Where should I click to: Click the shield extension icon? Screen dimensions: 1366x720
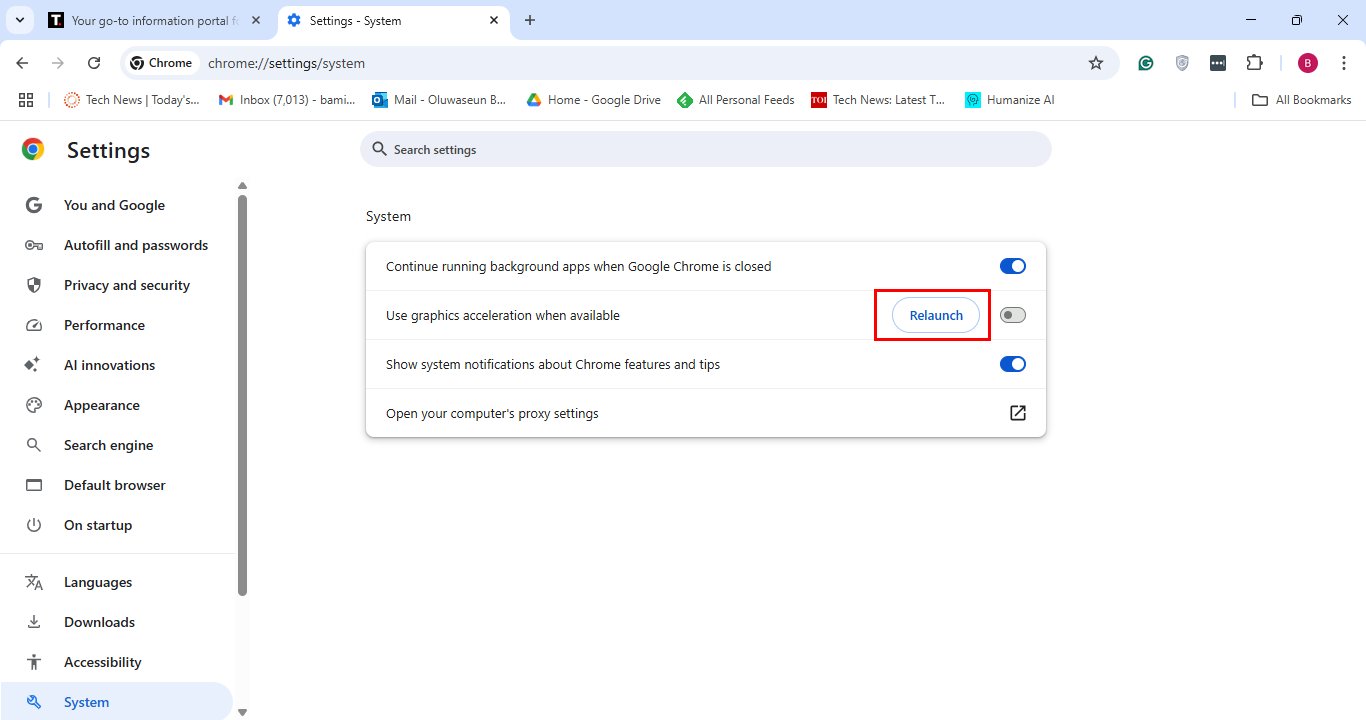[1181, 62]
